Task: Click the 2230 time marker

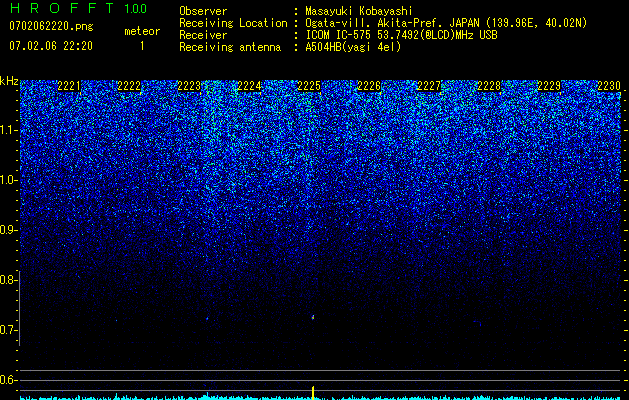Action: (x=609, y=86)
